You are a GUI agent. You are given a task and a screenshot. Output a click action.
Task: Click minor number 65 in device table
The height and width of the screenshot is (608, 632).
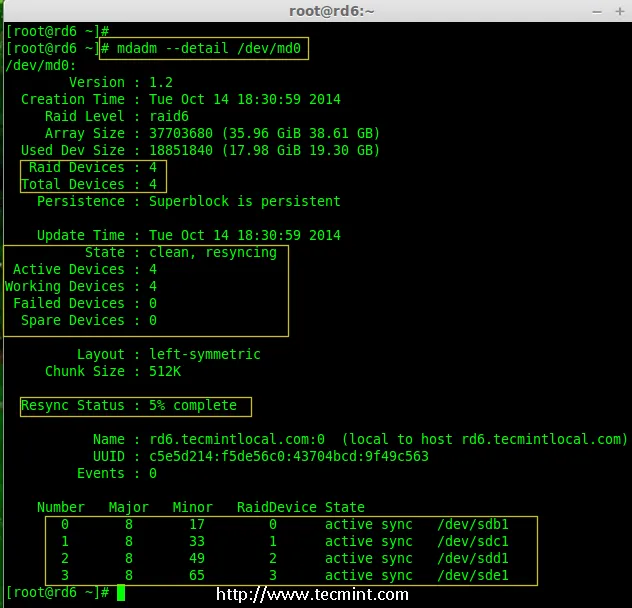[x=197, y=575]
